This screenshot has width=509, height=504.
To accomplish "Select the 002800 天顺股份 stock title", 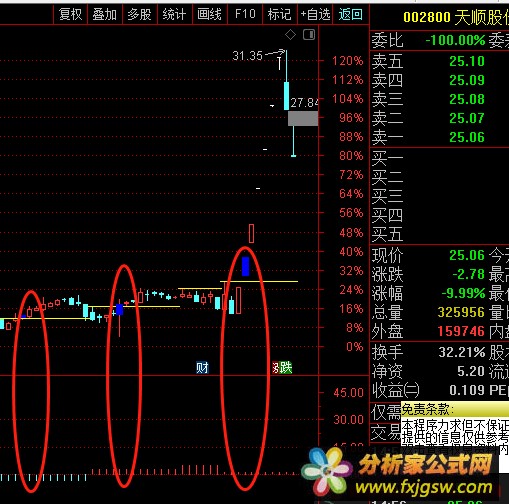I will 456,17.
